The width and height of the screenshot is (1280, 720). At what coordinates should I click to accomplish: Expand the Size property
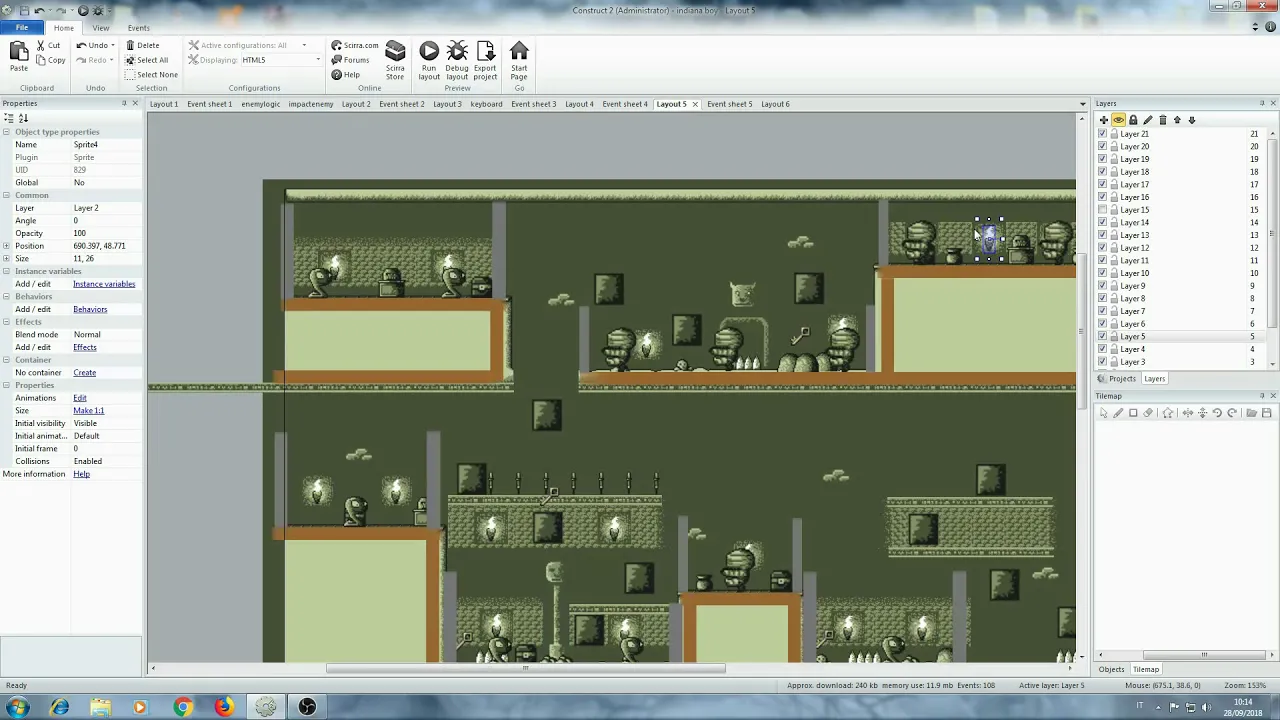pyautogui.click(x=6, y=259)
